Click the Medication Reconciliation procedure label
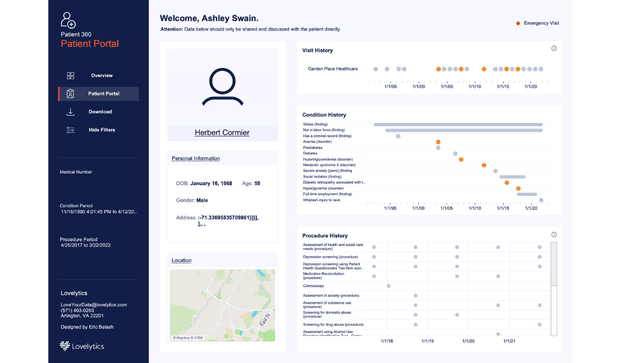This screenshot has height=363, width=640. tap(323, 276)
